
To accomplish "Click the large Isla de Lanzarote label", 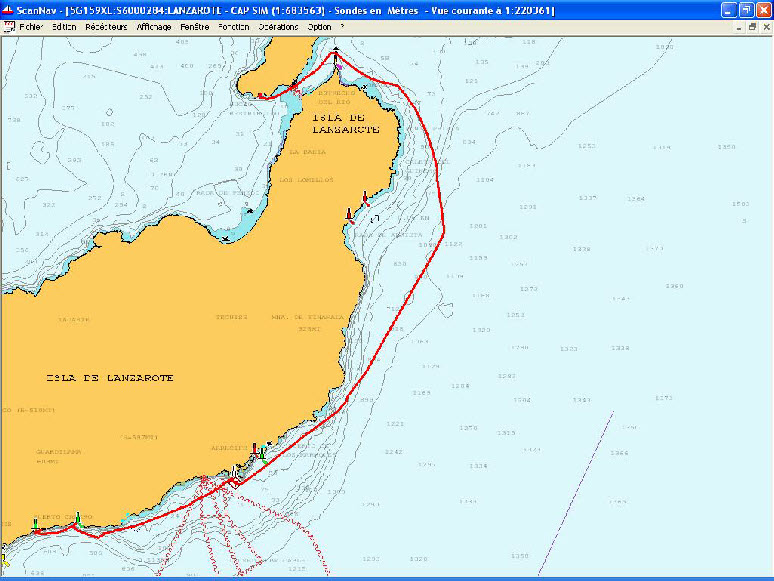I will 111,378.
